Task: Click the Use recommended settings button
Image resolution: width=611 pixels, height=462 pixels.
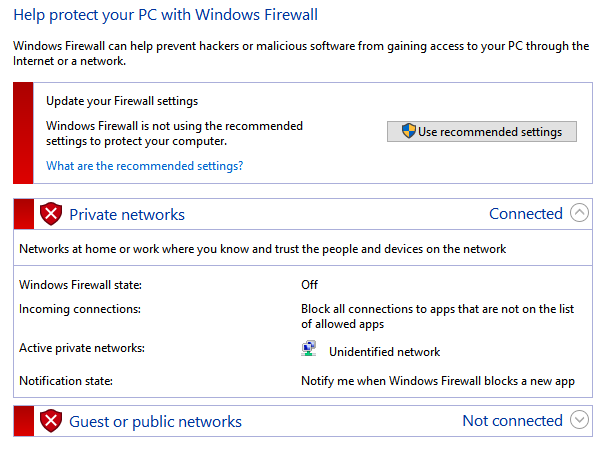Action: pyautogui.click(x=482, y=132)
